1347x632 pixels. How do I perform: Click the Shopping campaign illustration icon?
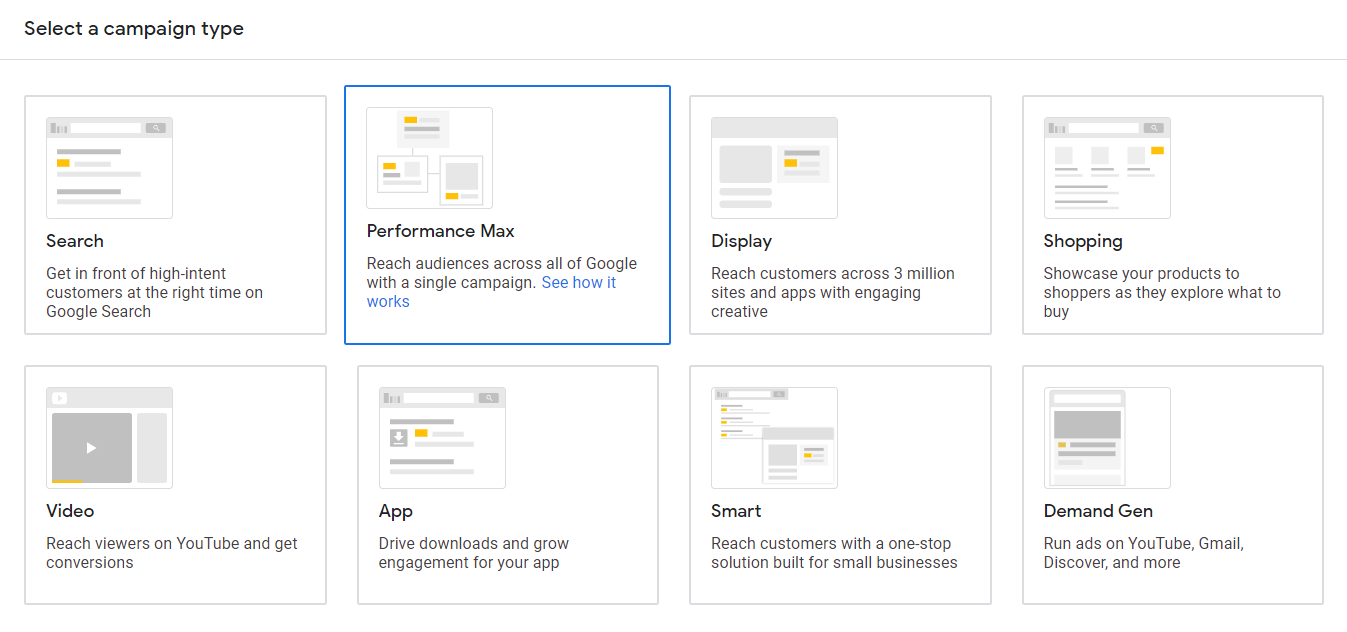coord(1107,168)
